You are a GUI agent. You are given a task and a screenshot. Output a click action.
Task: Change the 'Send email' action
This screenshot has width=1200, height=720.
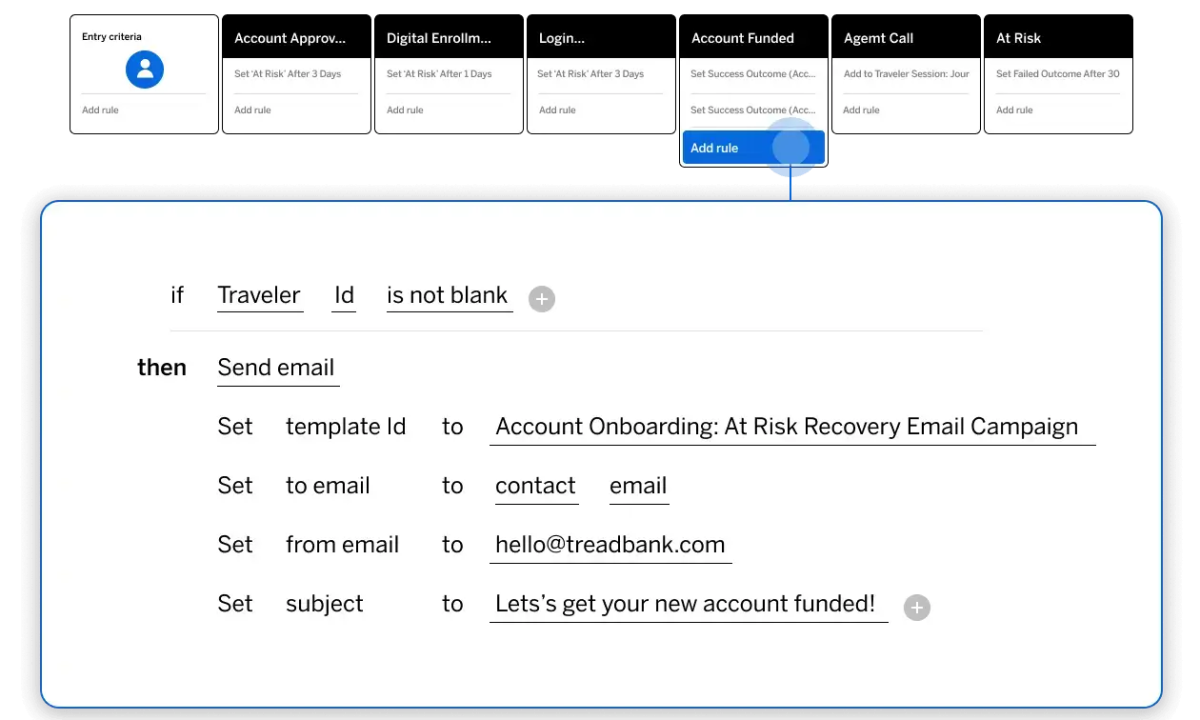pos(277,368)
